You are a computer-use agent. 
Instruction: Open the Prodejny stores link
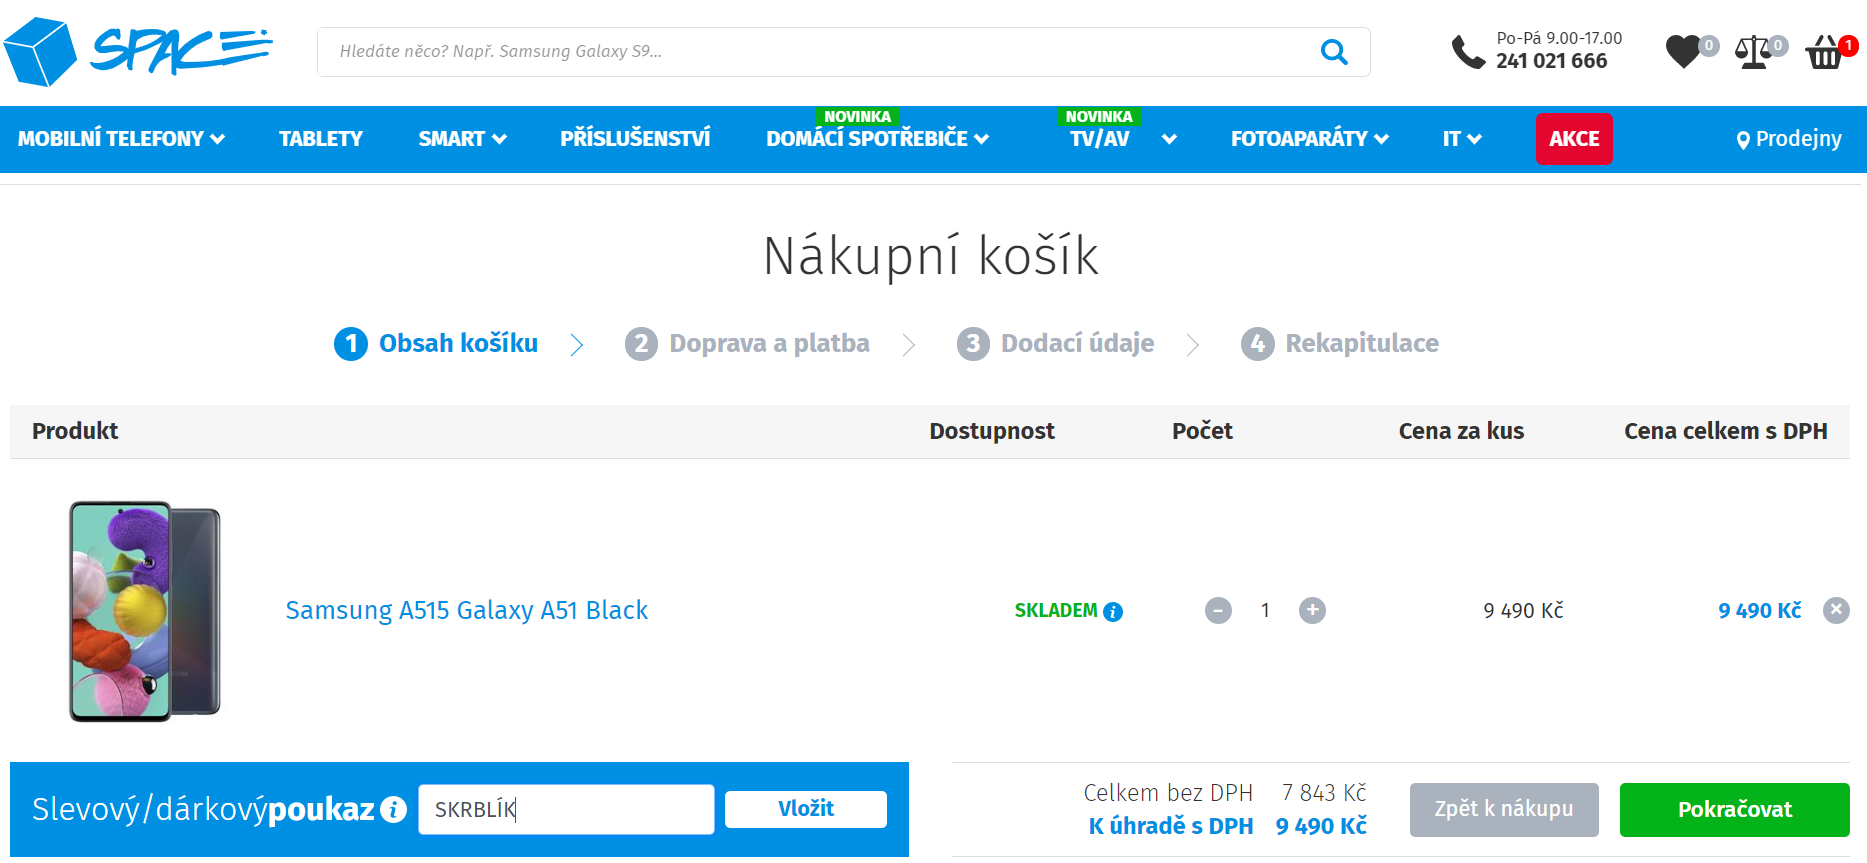pyautogui.click(x=1789, y=139)
